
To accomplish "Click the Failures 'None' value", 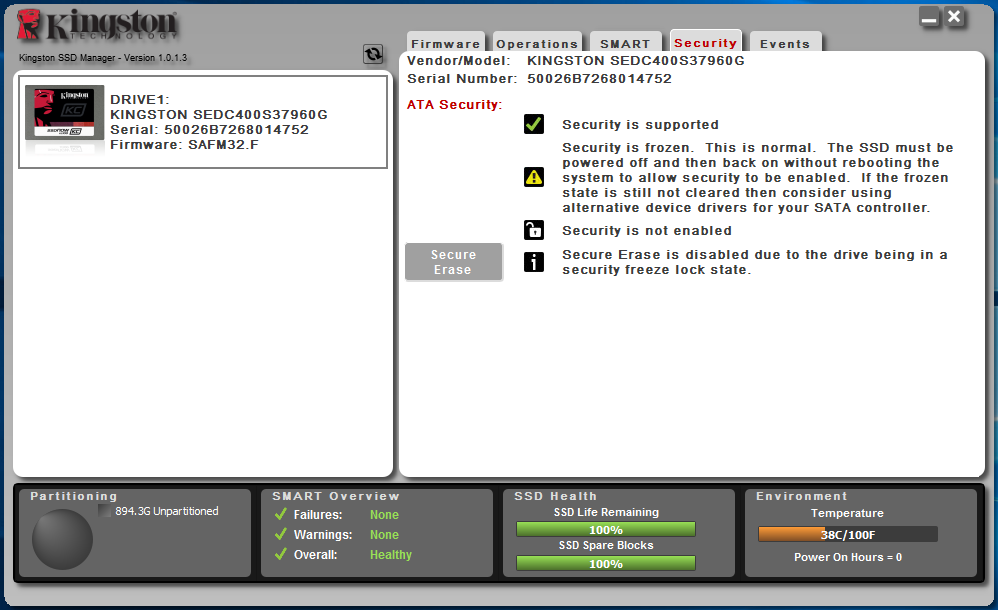I will [384, 514].
